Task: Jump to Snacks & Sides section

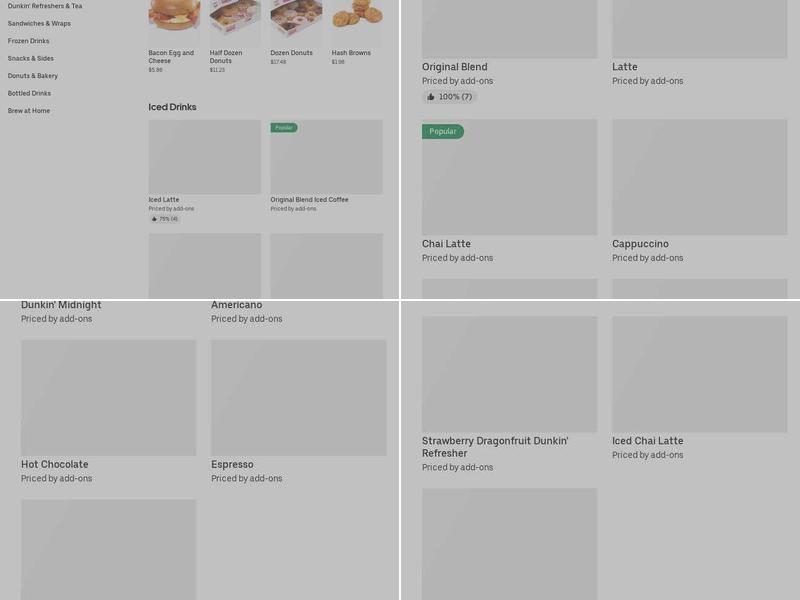Action: coord(31,58)
